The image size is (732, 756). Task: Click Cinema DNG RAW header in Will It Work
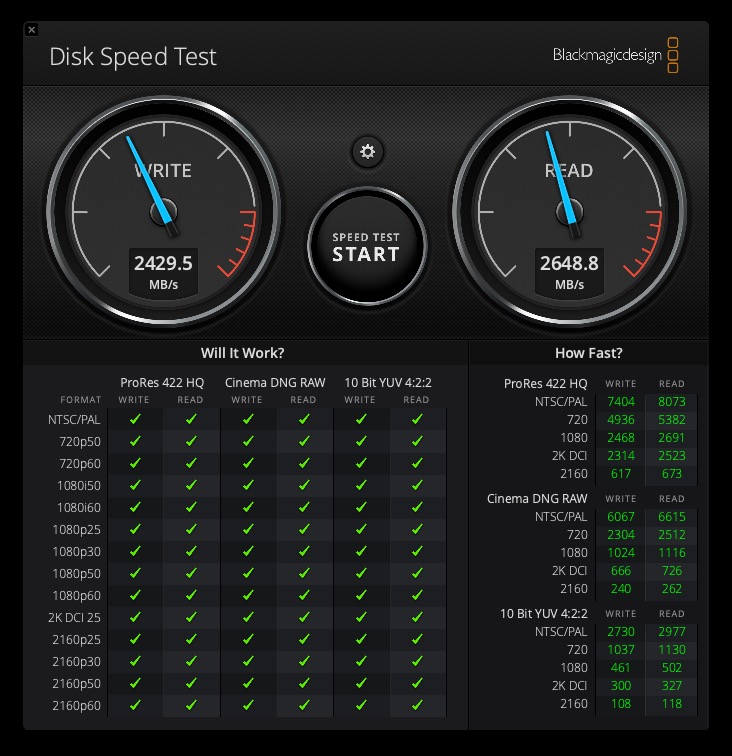[x=275, y=383]
